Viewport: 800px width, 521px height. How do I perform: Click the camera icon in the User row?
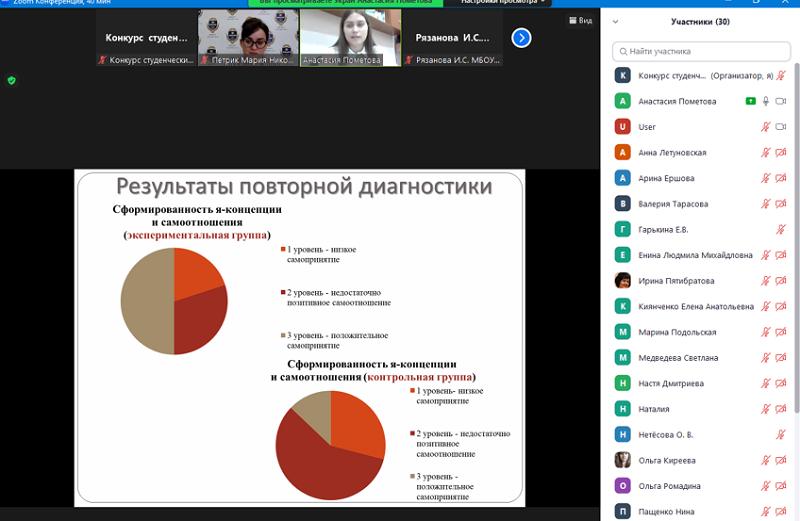tap(781, 127)
